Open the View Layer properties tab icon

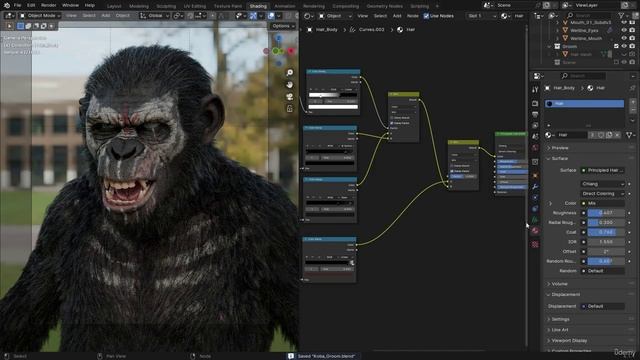[535, 126]
